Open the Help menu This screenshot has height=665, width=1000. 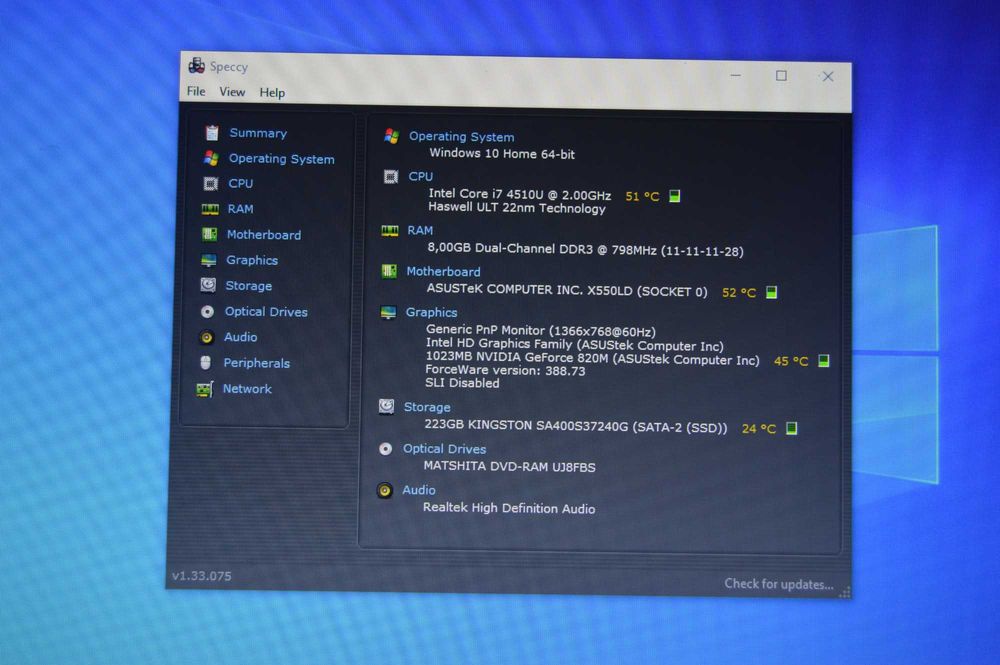click(272, 92)
